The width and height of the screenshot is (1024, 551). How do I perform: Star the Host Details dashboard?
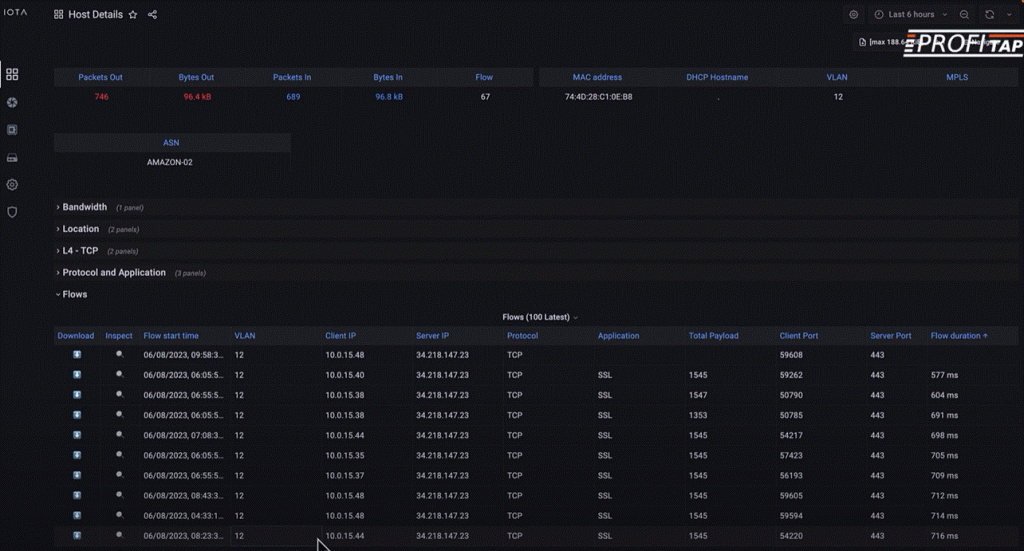tap(133, 15)
